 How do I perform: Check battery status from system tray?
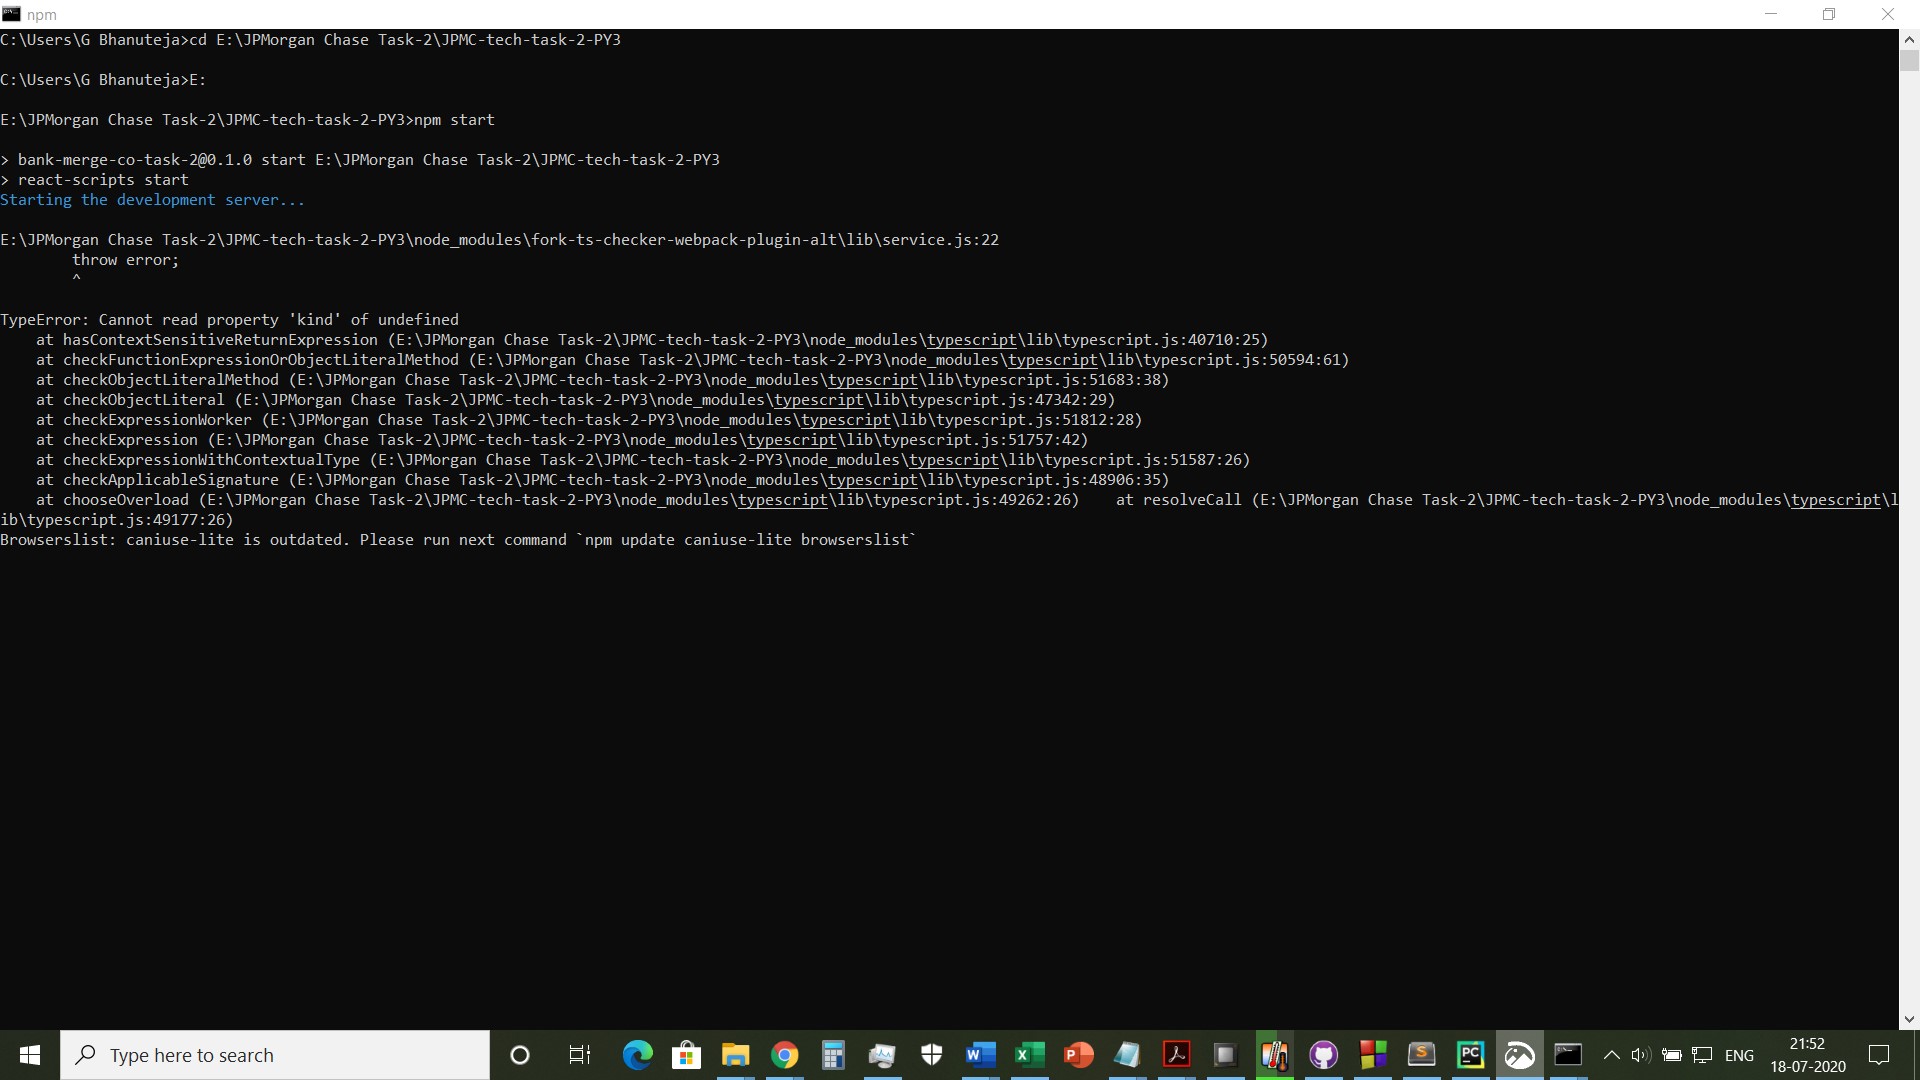click(x=1672, y=1055)
